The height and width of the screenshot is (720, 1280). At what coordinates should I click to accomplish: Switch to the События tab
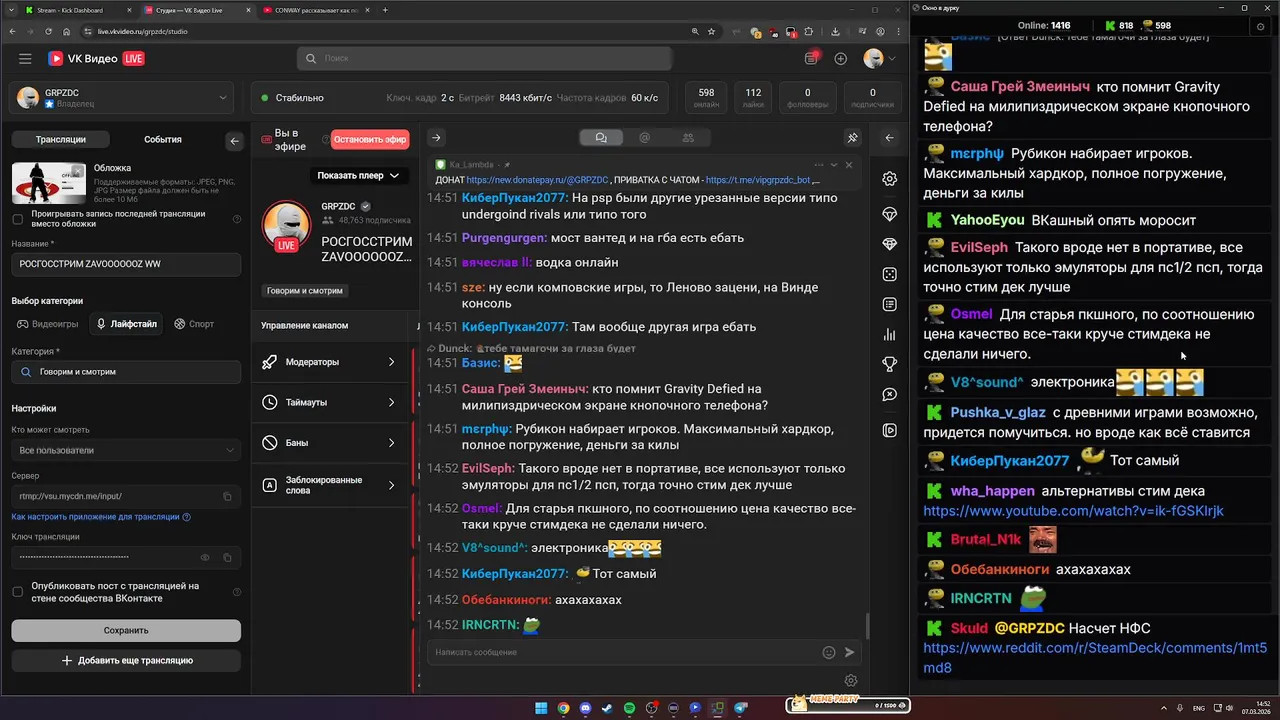(x=163, y=140)
